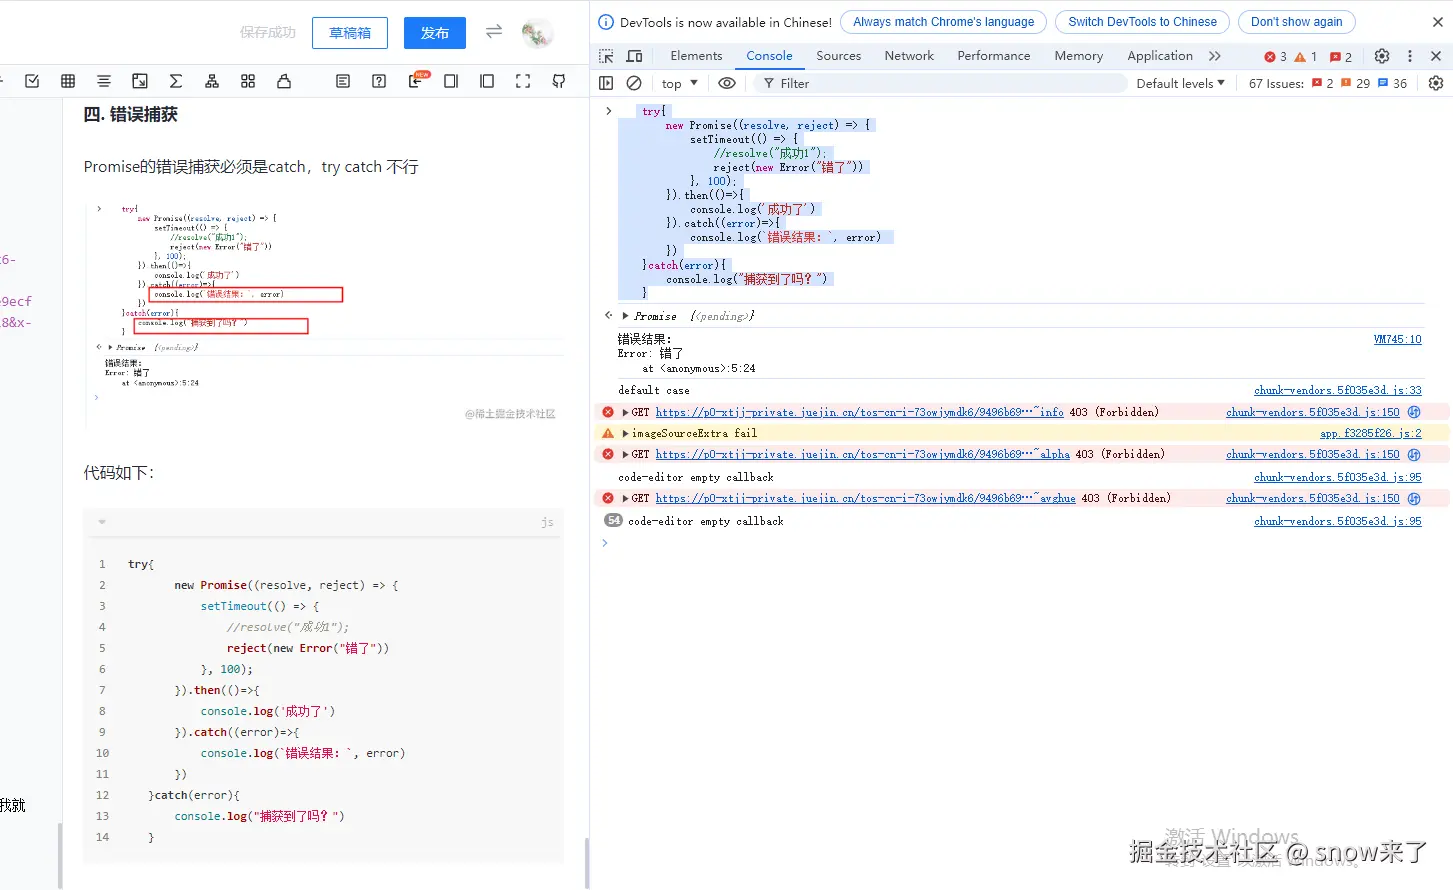Select the Console tab

pyautogui.click(x=769, y=56)
